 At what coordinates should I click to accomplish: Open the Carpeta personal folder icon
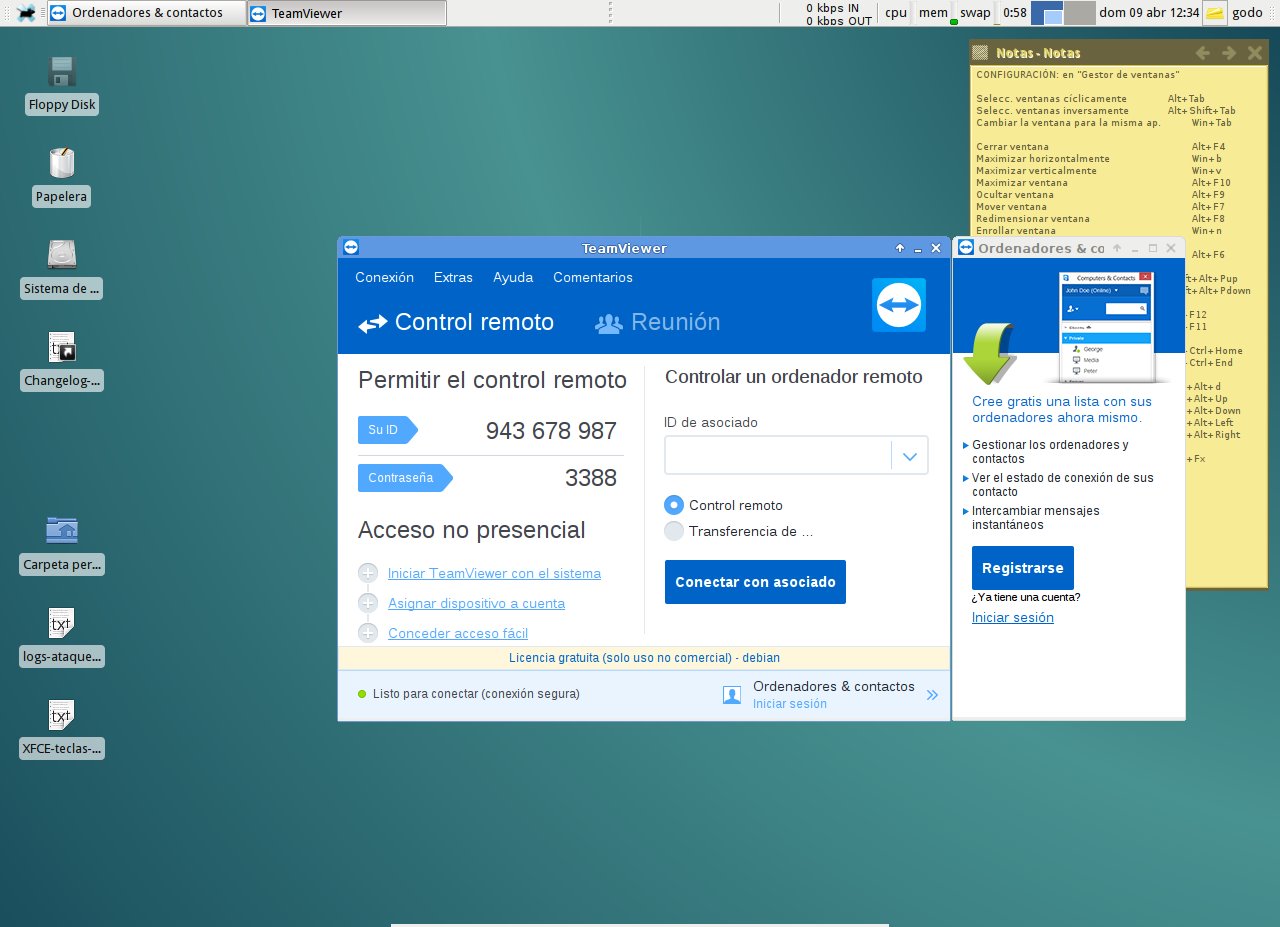(x=62, y=530)
